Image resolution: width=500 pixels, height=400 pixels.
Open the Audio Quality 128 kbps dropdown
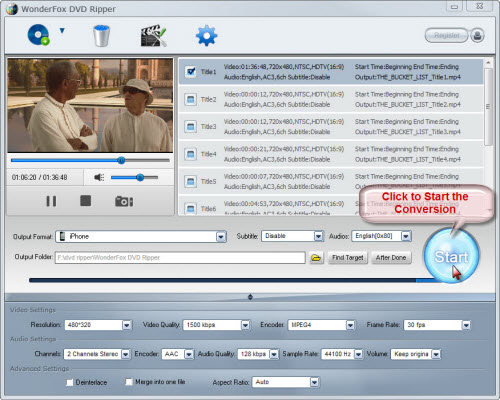(x=258, y=354)
